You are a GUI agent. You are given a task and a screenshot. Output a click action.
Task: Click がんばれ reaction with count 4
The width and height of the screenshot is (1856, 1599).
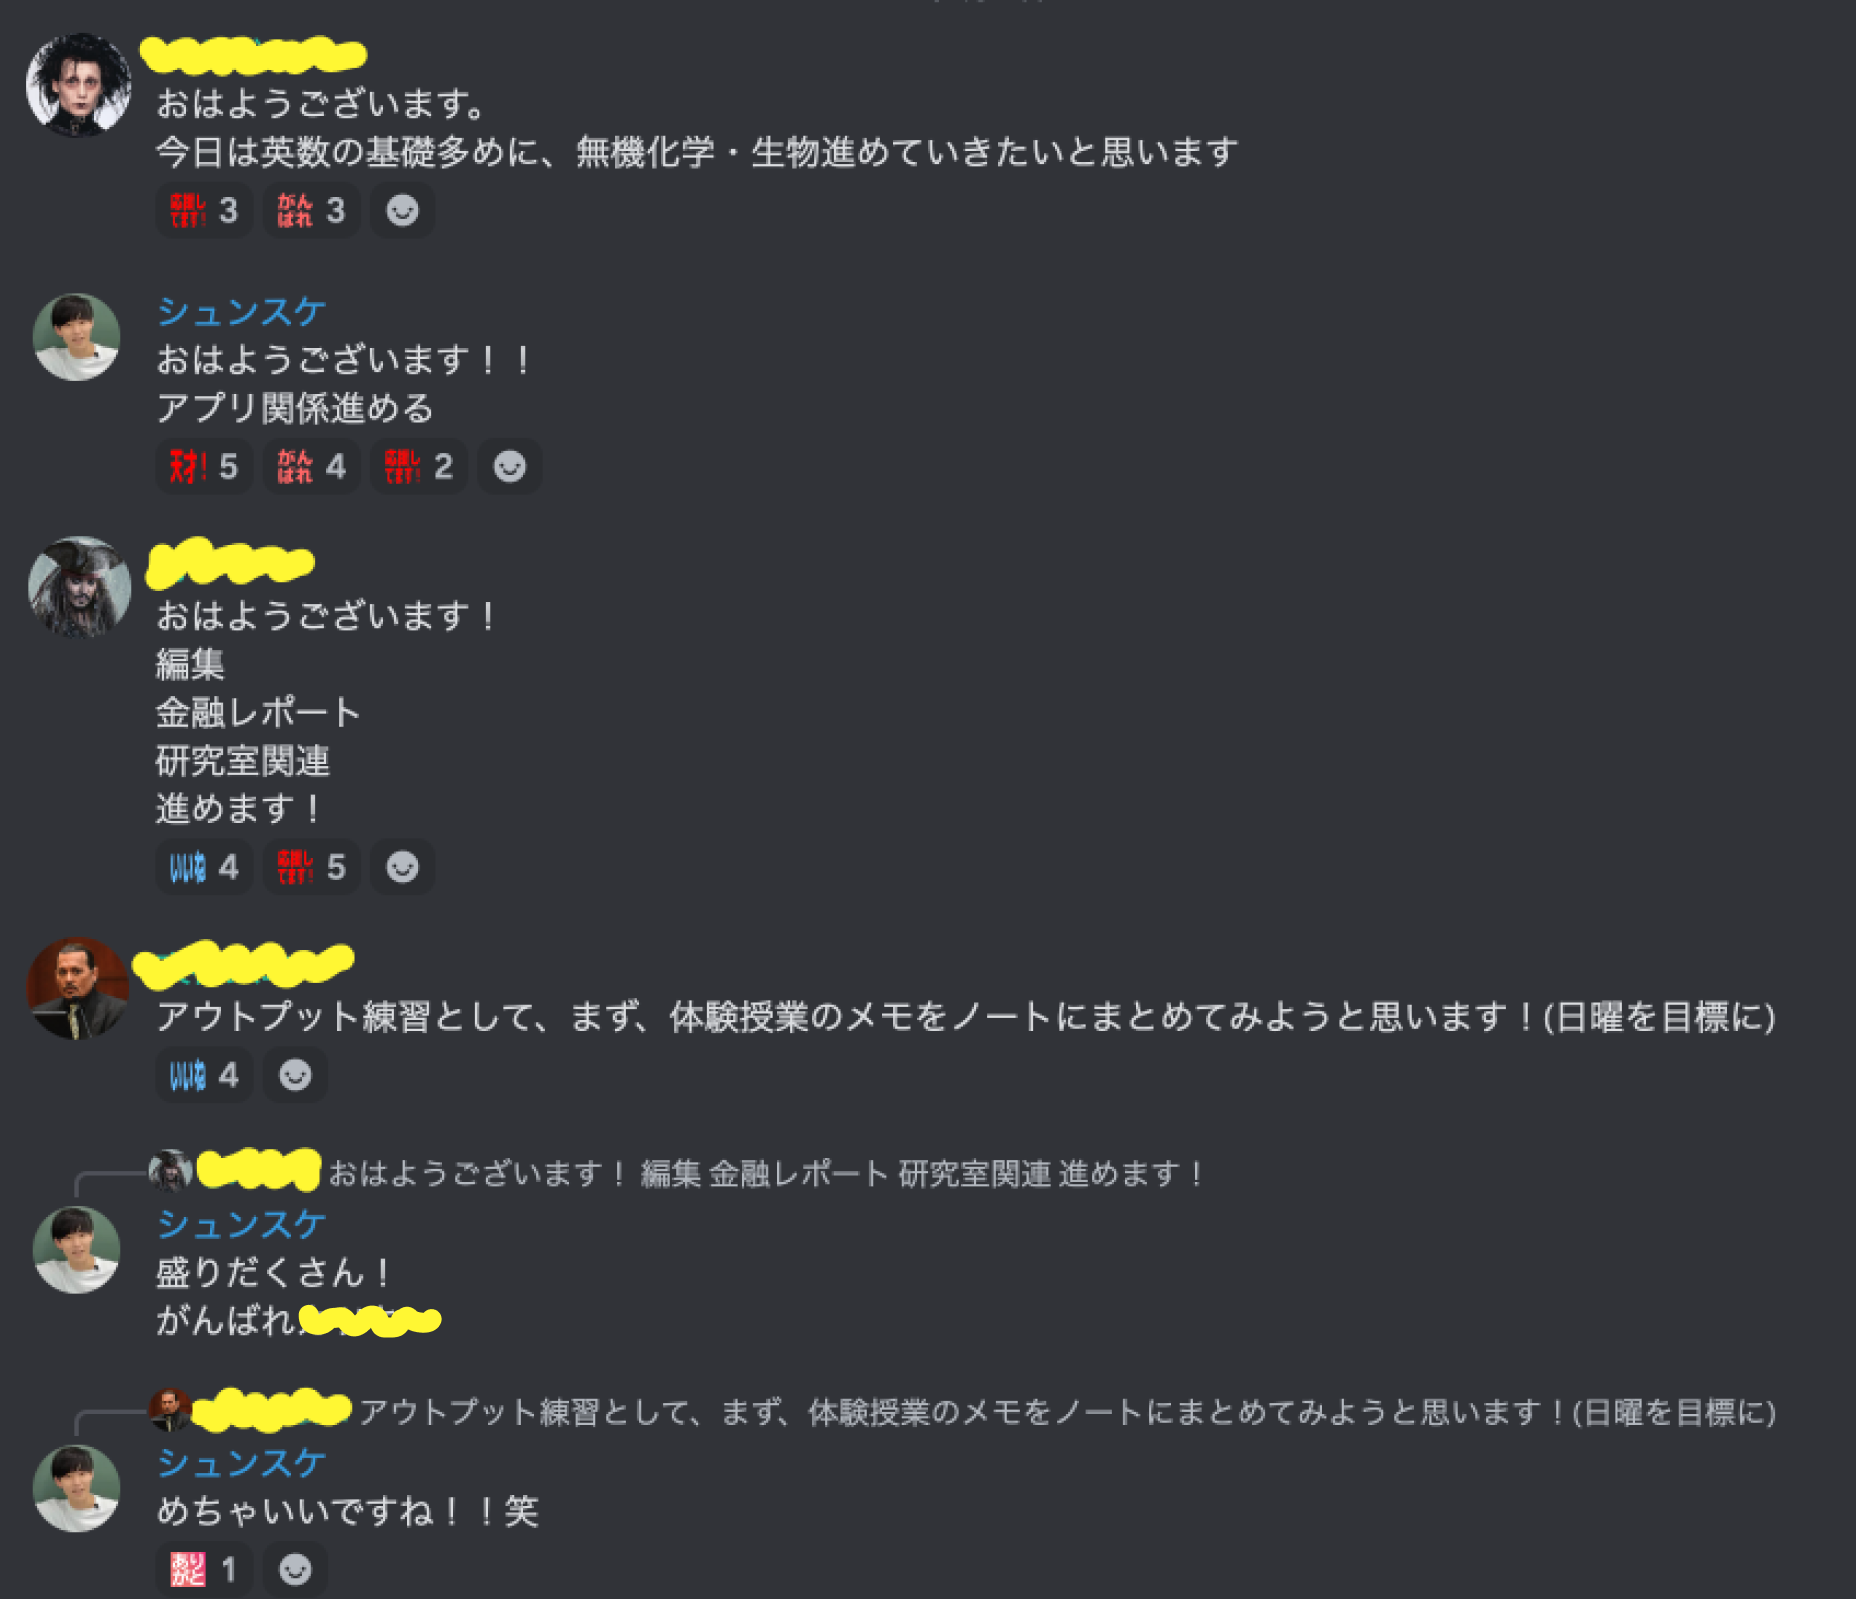[311, 466]
